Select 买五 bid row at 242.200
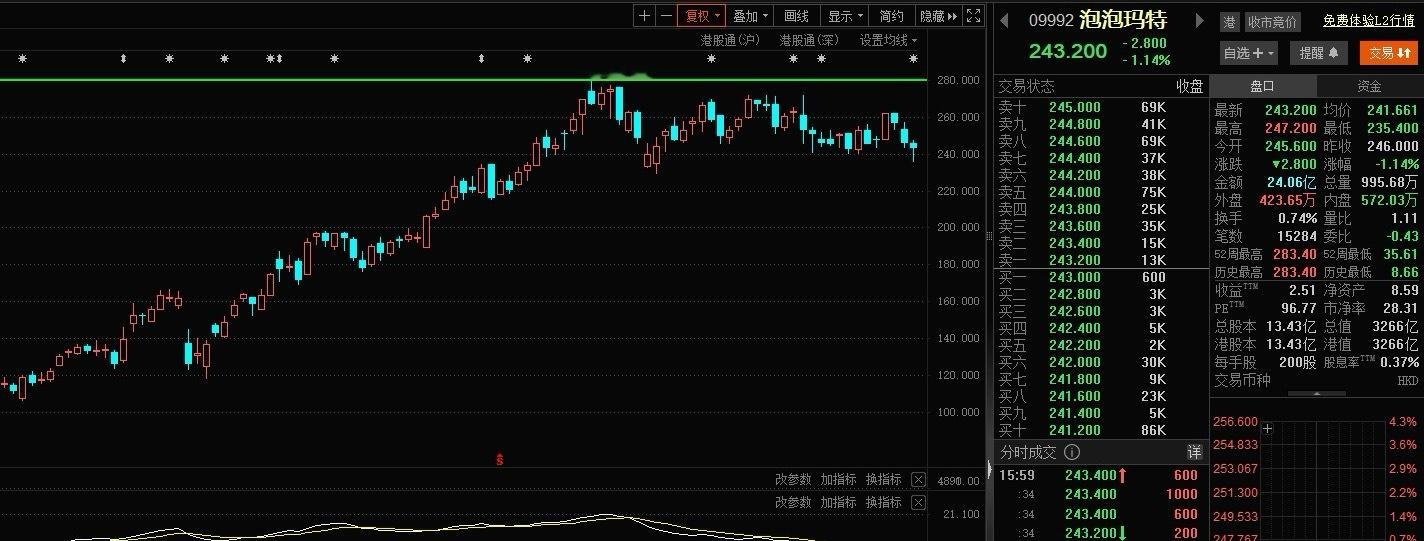The image size is (1424, 541). [x=1100, y=345]
